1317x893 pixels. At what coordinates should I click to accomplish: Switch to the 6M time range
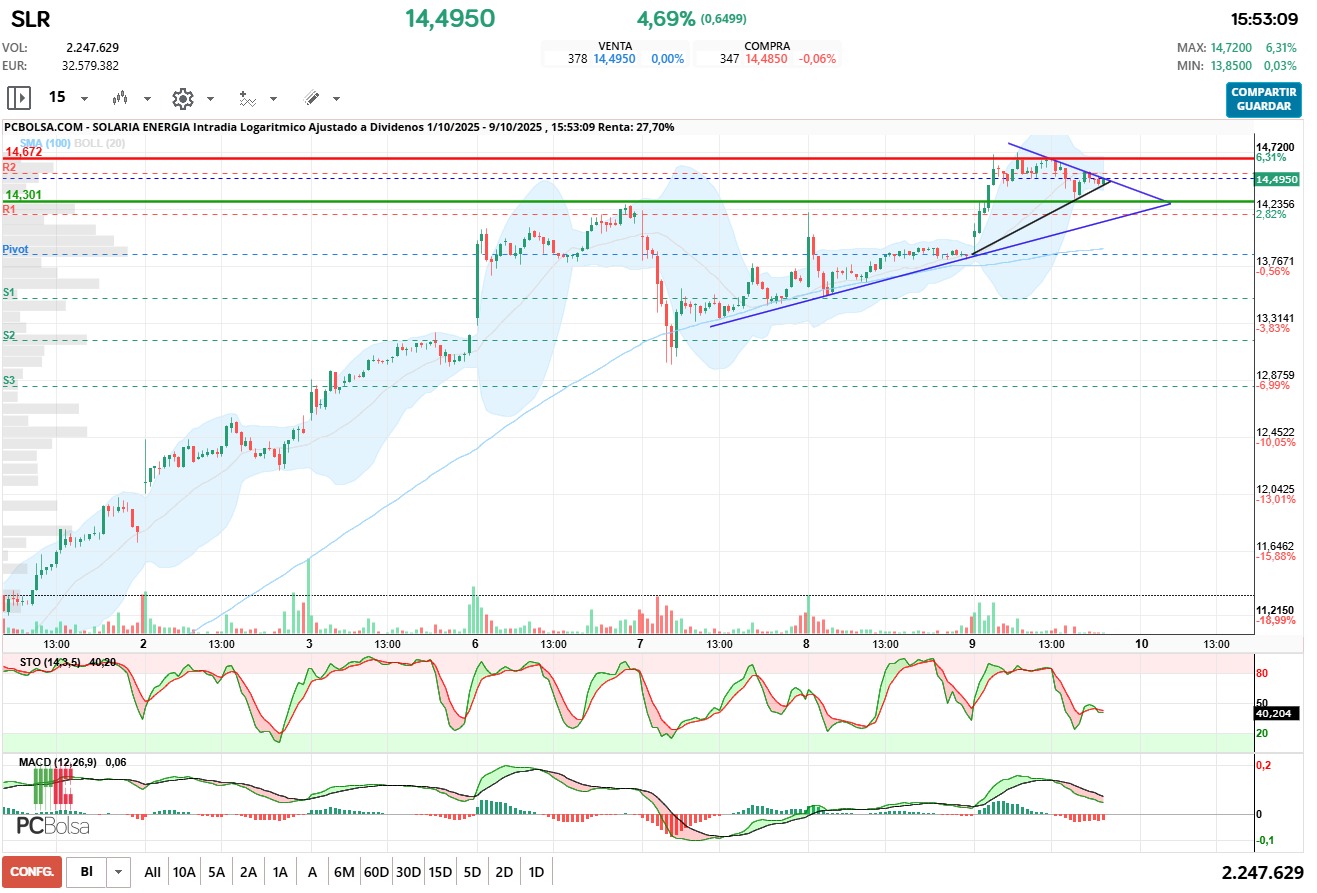tap(344, 872)
